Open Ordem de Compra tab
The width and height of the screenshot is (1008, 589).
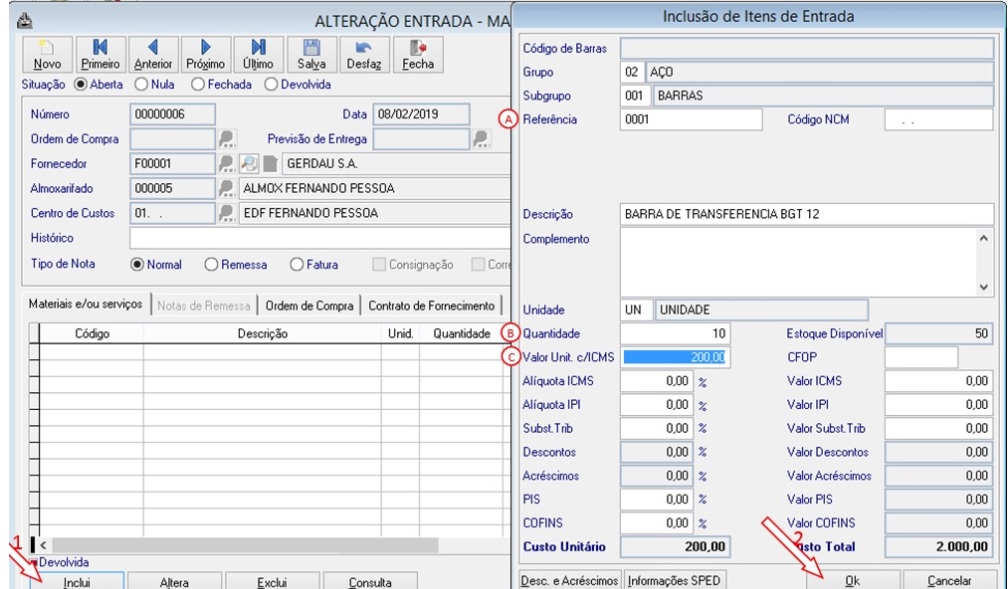coord(309,306)
